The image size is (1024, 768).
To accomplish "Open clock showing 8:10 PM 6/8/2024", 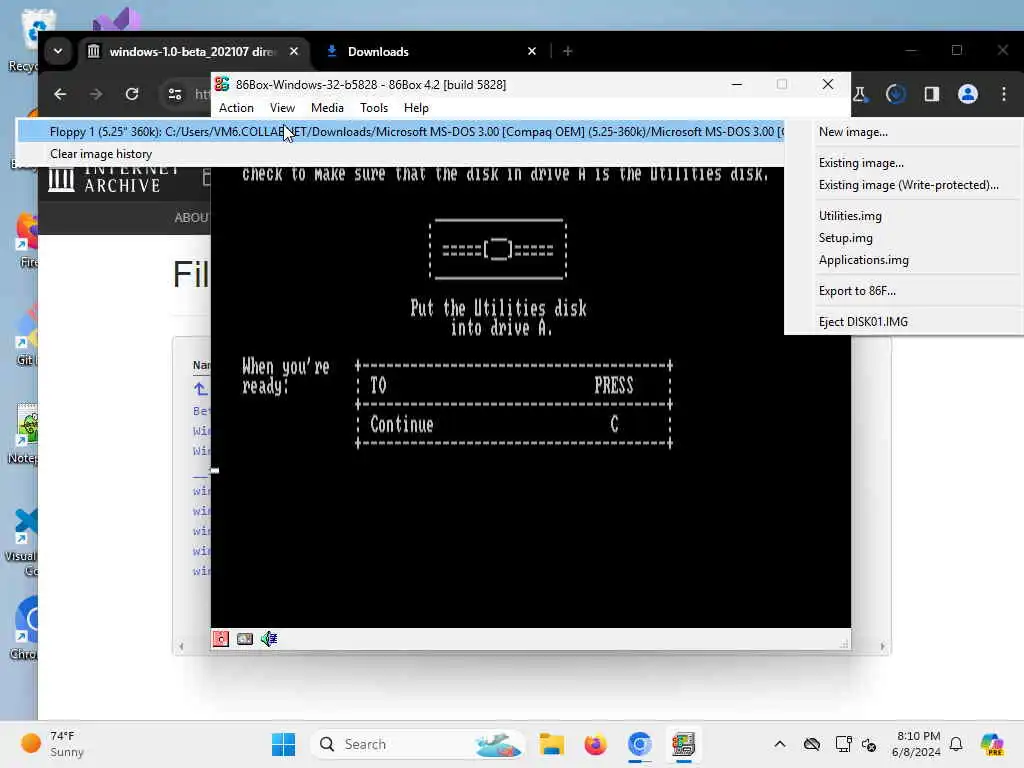I will pyautogui.click(x=917, y=744).
